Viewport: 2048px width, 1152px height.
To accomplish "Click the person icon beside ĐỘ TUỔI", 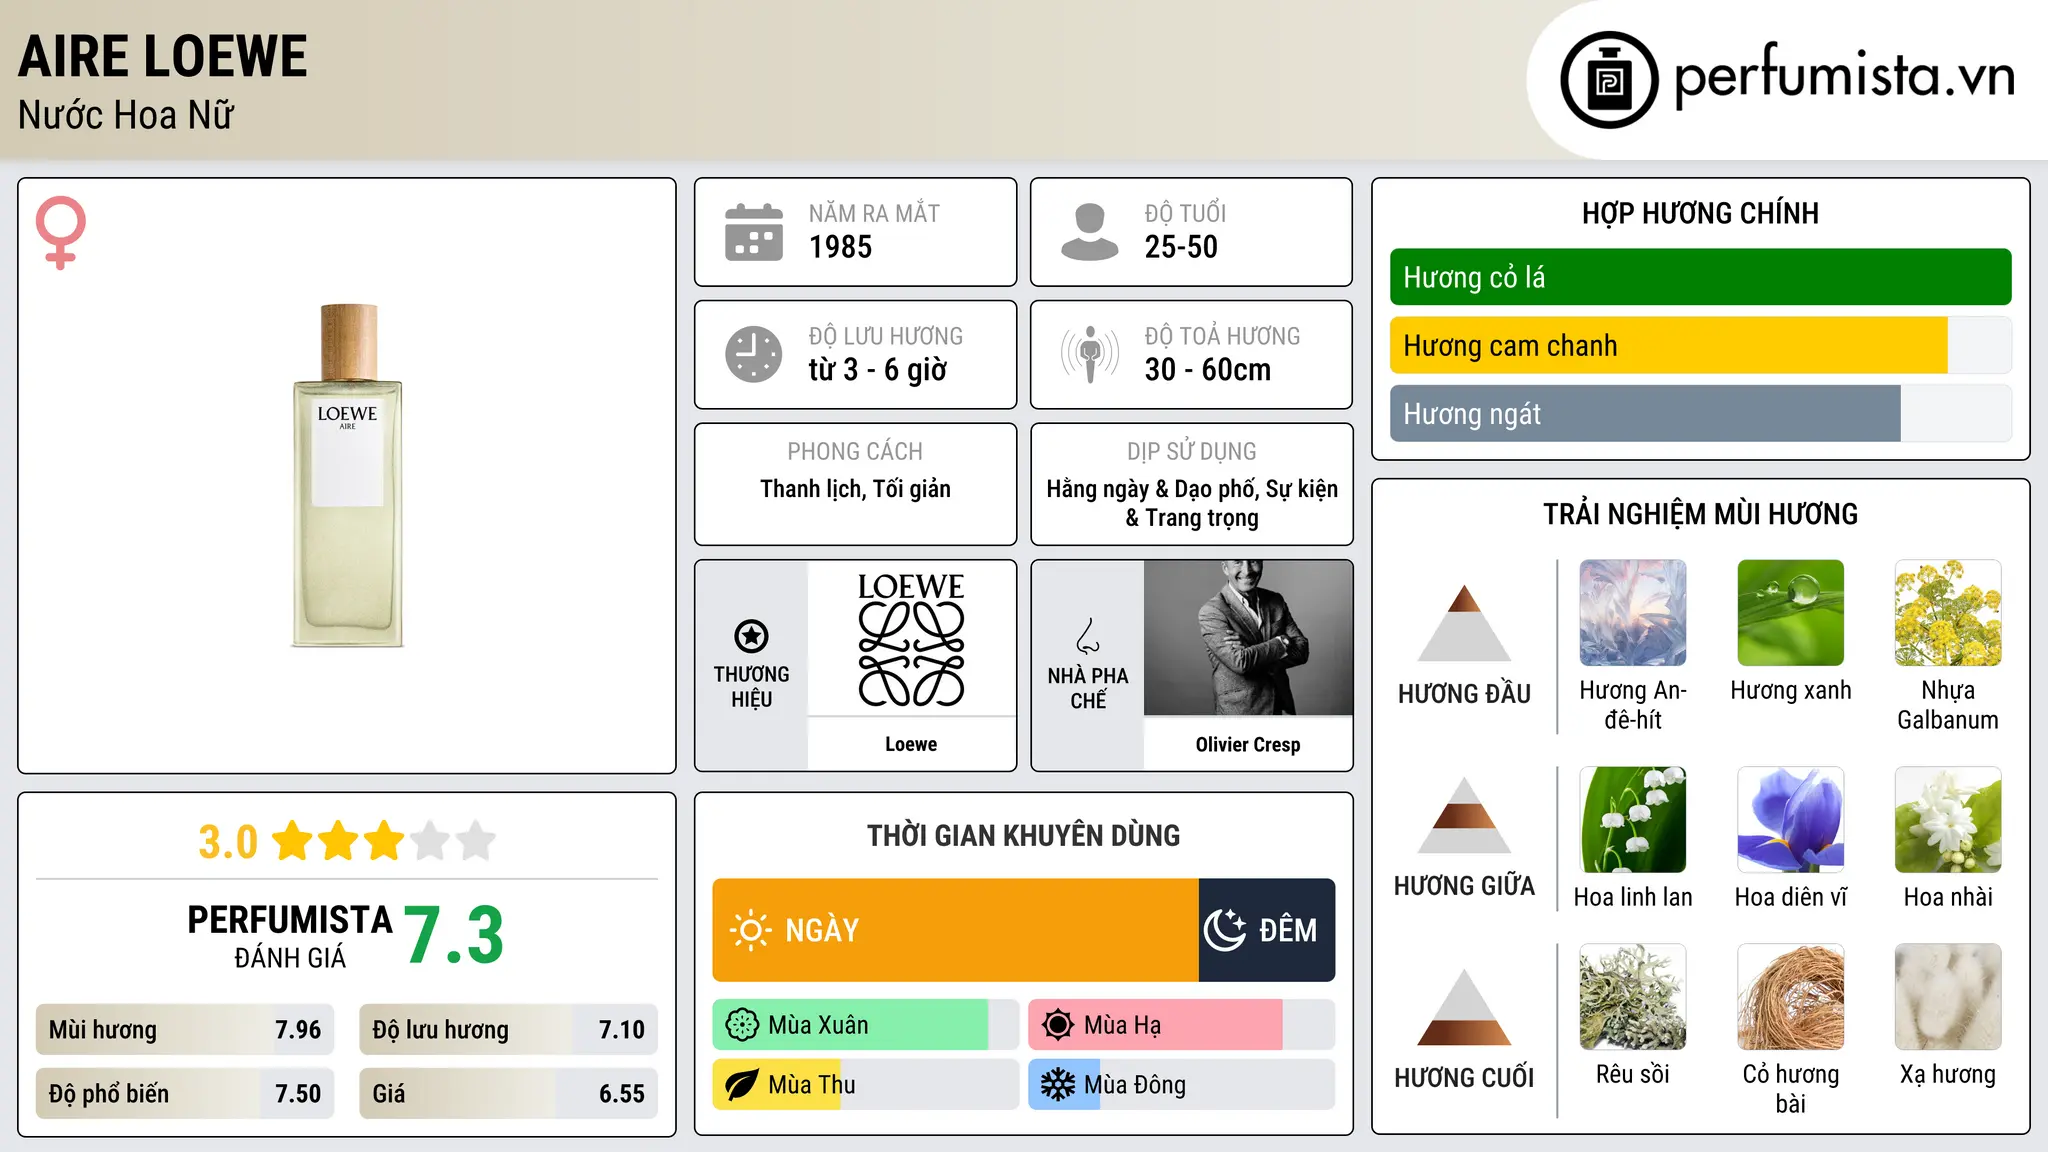I will pyautogui.click(x=1089, y=232).
